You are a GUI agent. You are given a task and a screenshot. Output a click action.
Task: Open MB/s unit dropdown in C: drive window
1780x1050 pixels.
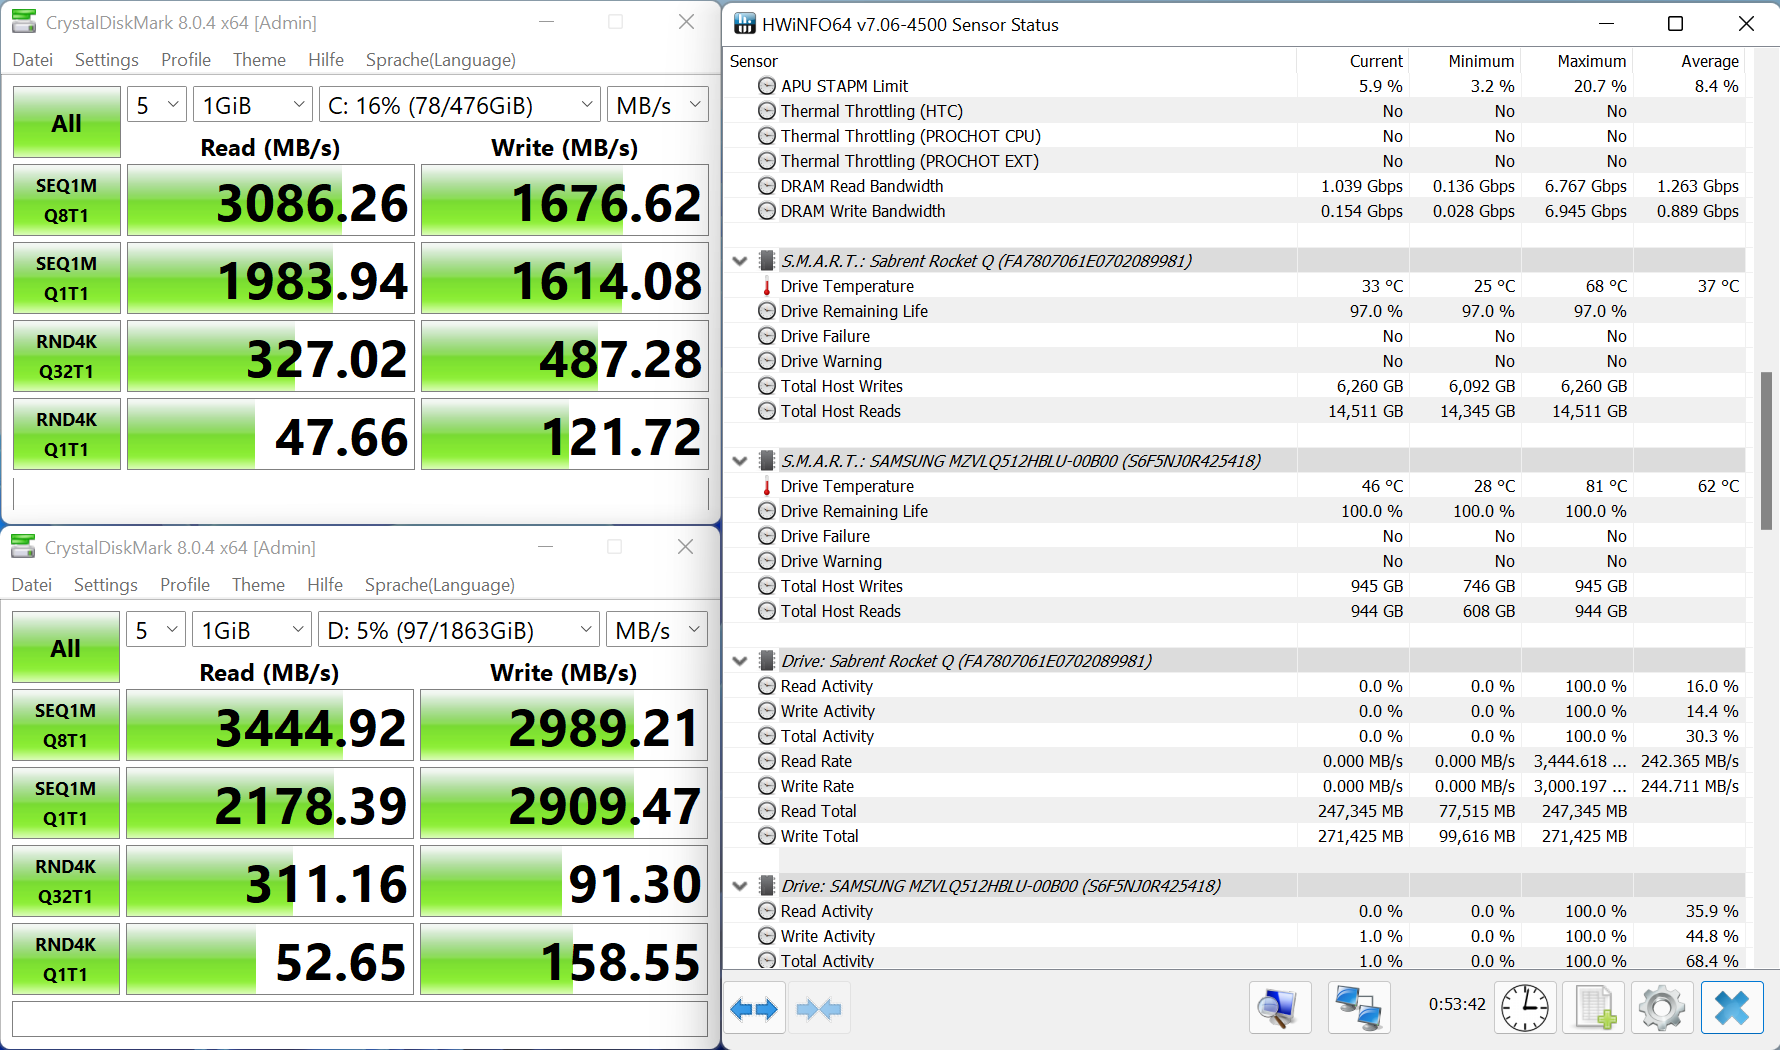click(658, 105)
